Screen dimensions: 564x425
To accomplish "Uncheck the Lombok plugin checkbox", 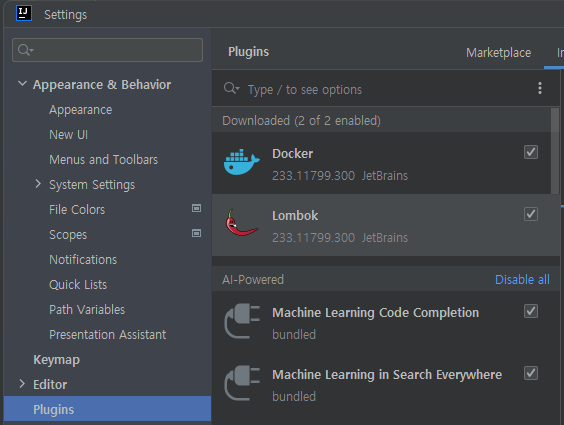I will (x=531, y=214).
